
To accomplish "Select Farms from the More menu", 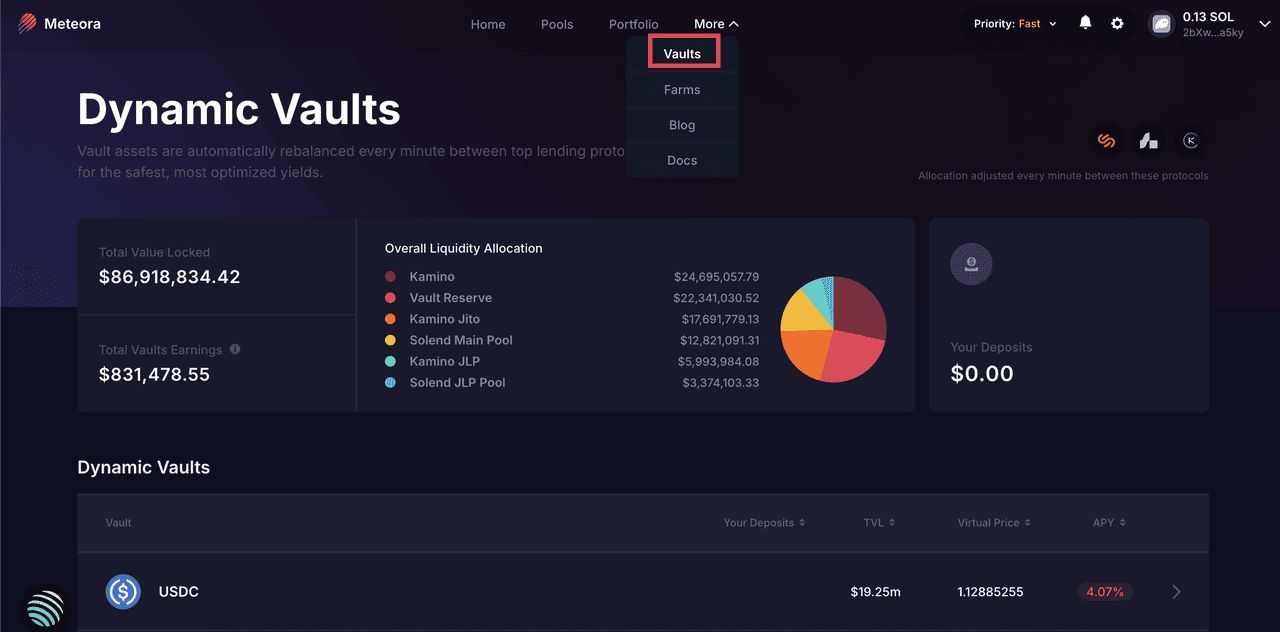I will tap(682, 90).
